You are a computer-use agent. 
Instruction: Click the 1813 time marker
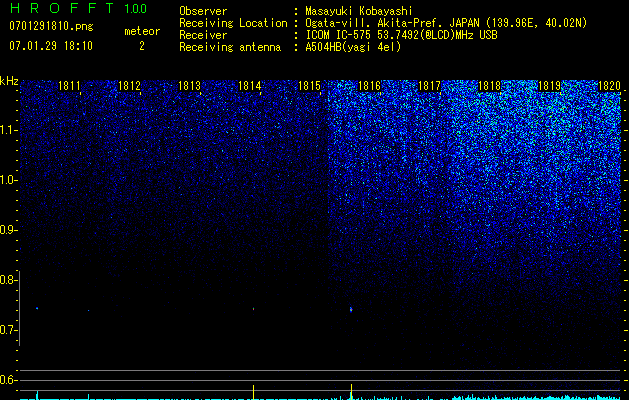pyautogui.click(x=189, y=86)
